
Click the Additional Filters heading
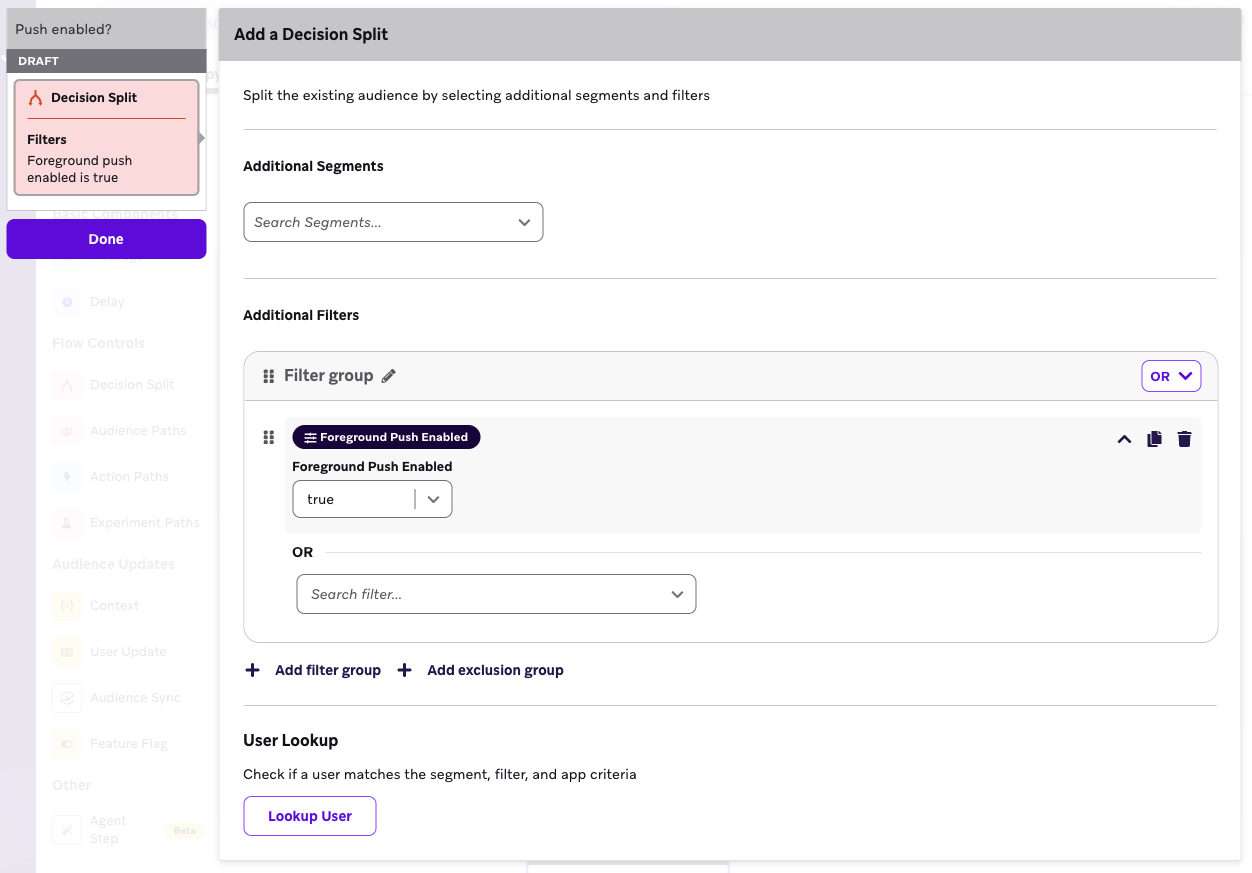click(x=301, y=315)
